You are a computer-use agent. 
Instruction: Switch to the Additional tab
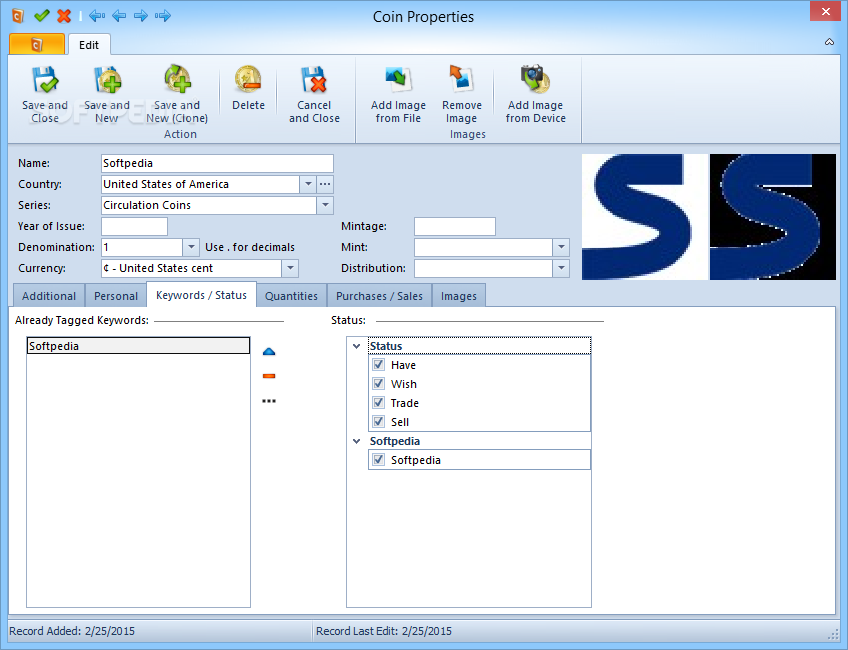(x=49, y=296)
